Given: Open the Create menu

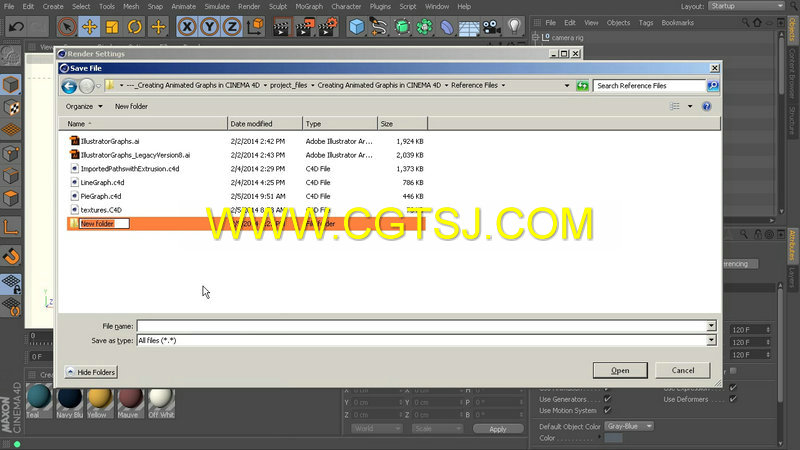Looking at the screenshot, I should [53, 7].
